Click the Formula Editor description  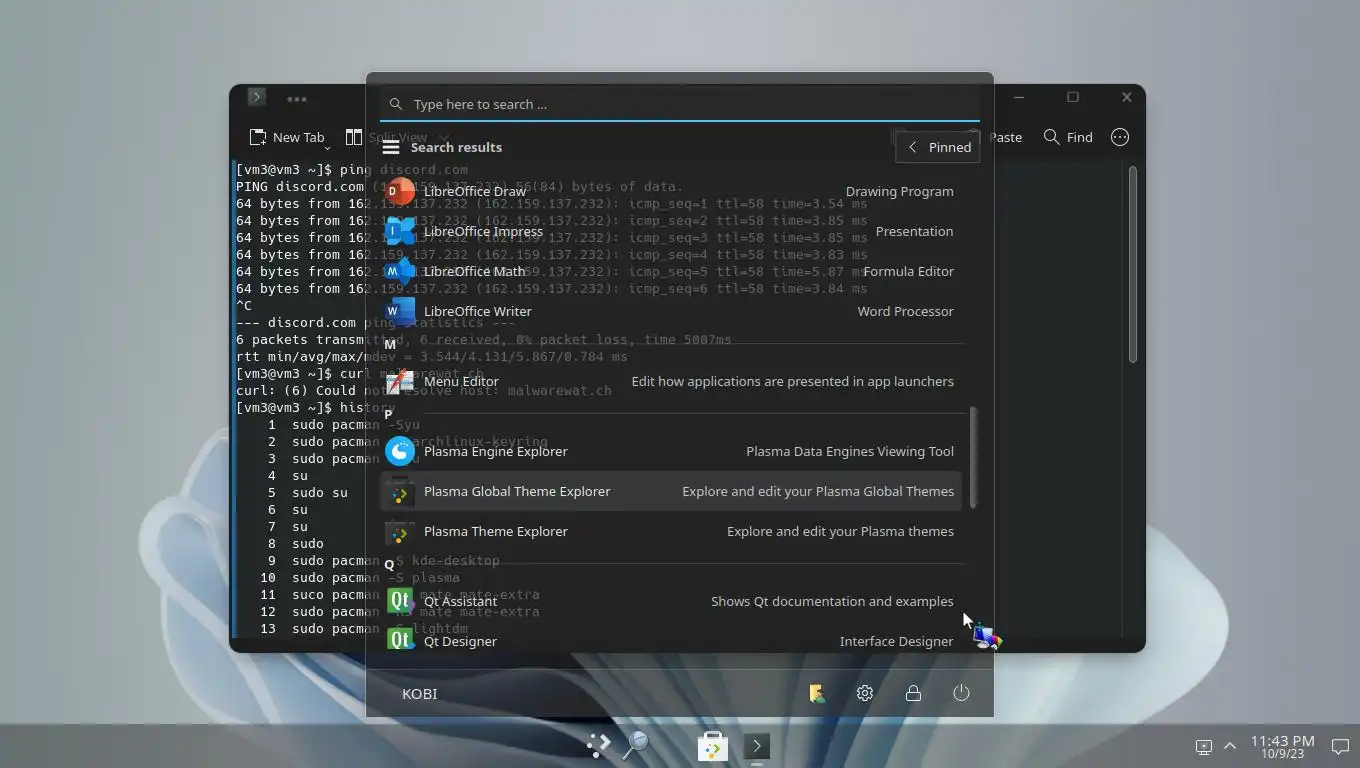(x=908, y=271)
